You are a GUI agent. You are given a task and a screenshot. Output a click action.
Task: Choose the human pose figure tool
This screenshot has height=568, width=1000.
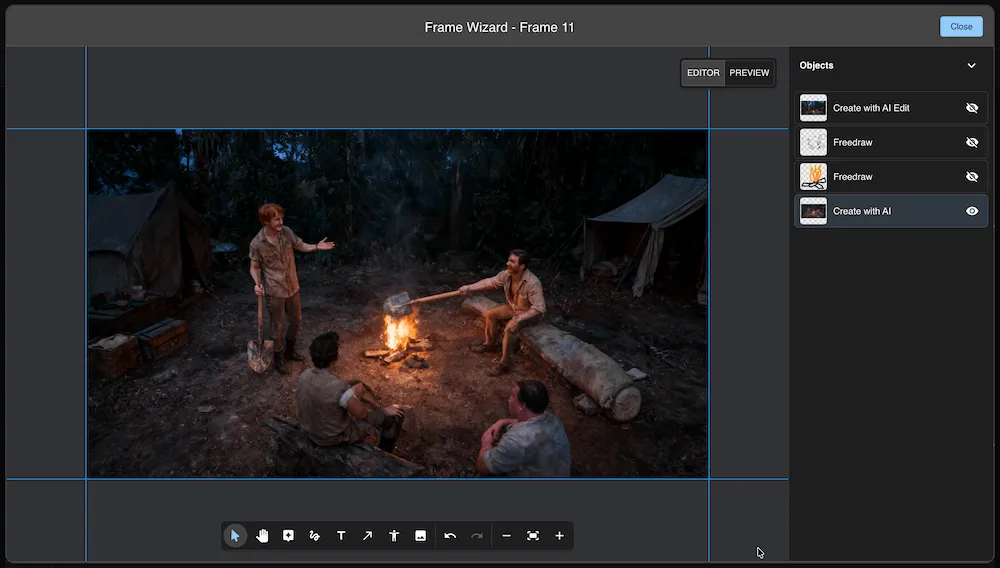[x=394, y=535]
